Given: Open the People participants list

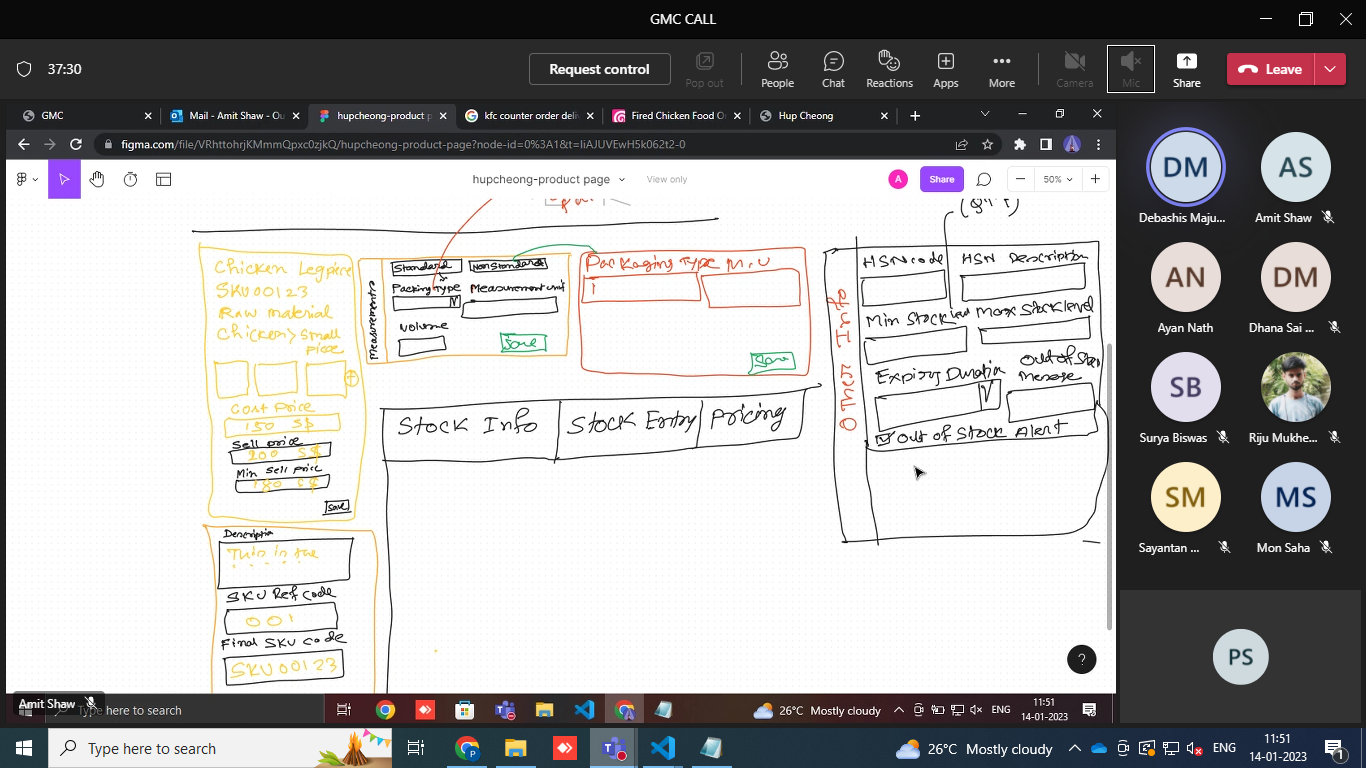Looking at the screenshot, I should coord(777,69).
